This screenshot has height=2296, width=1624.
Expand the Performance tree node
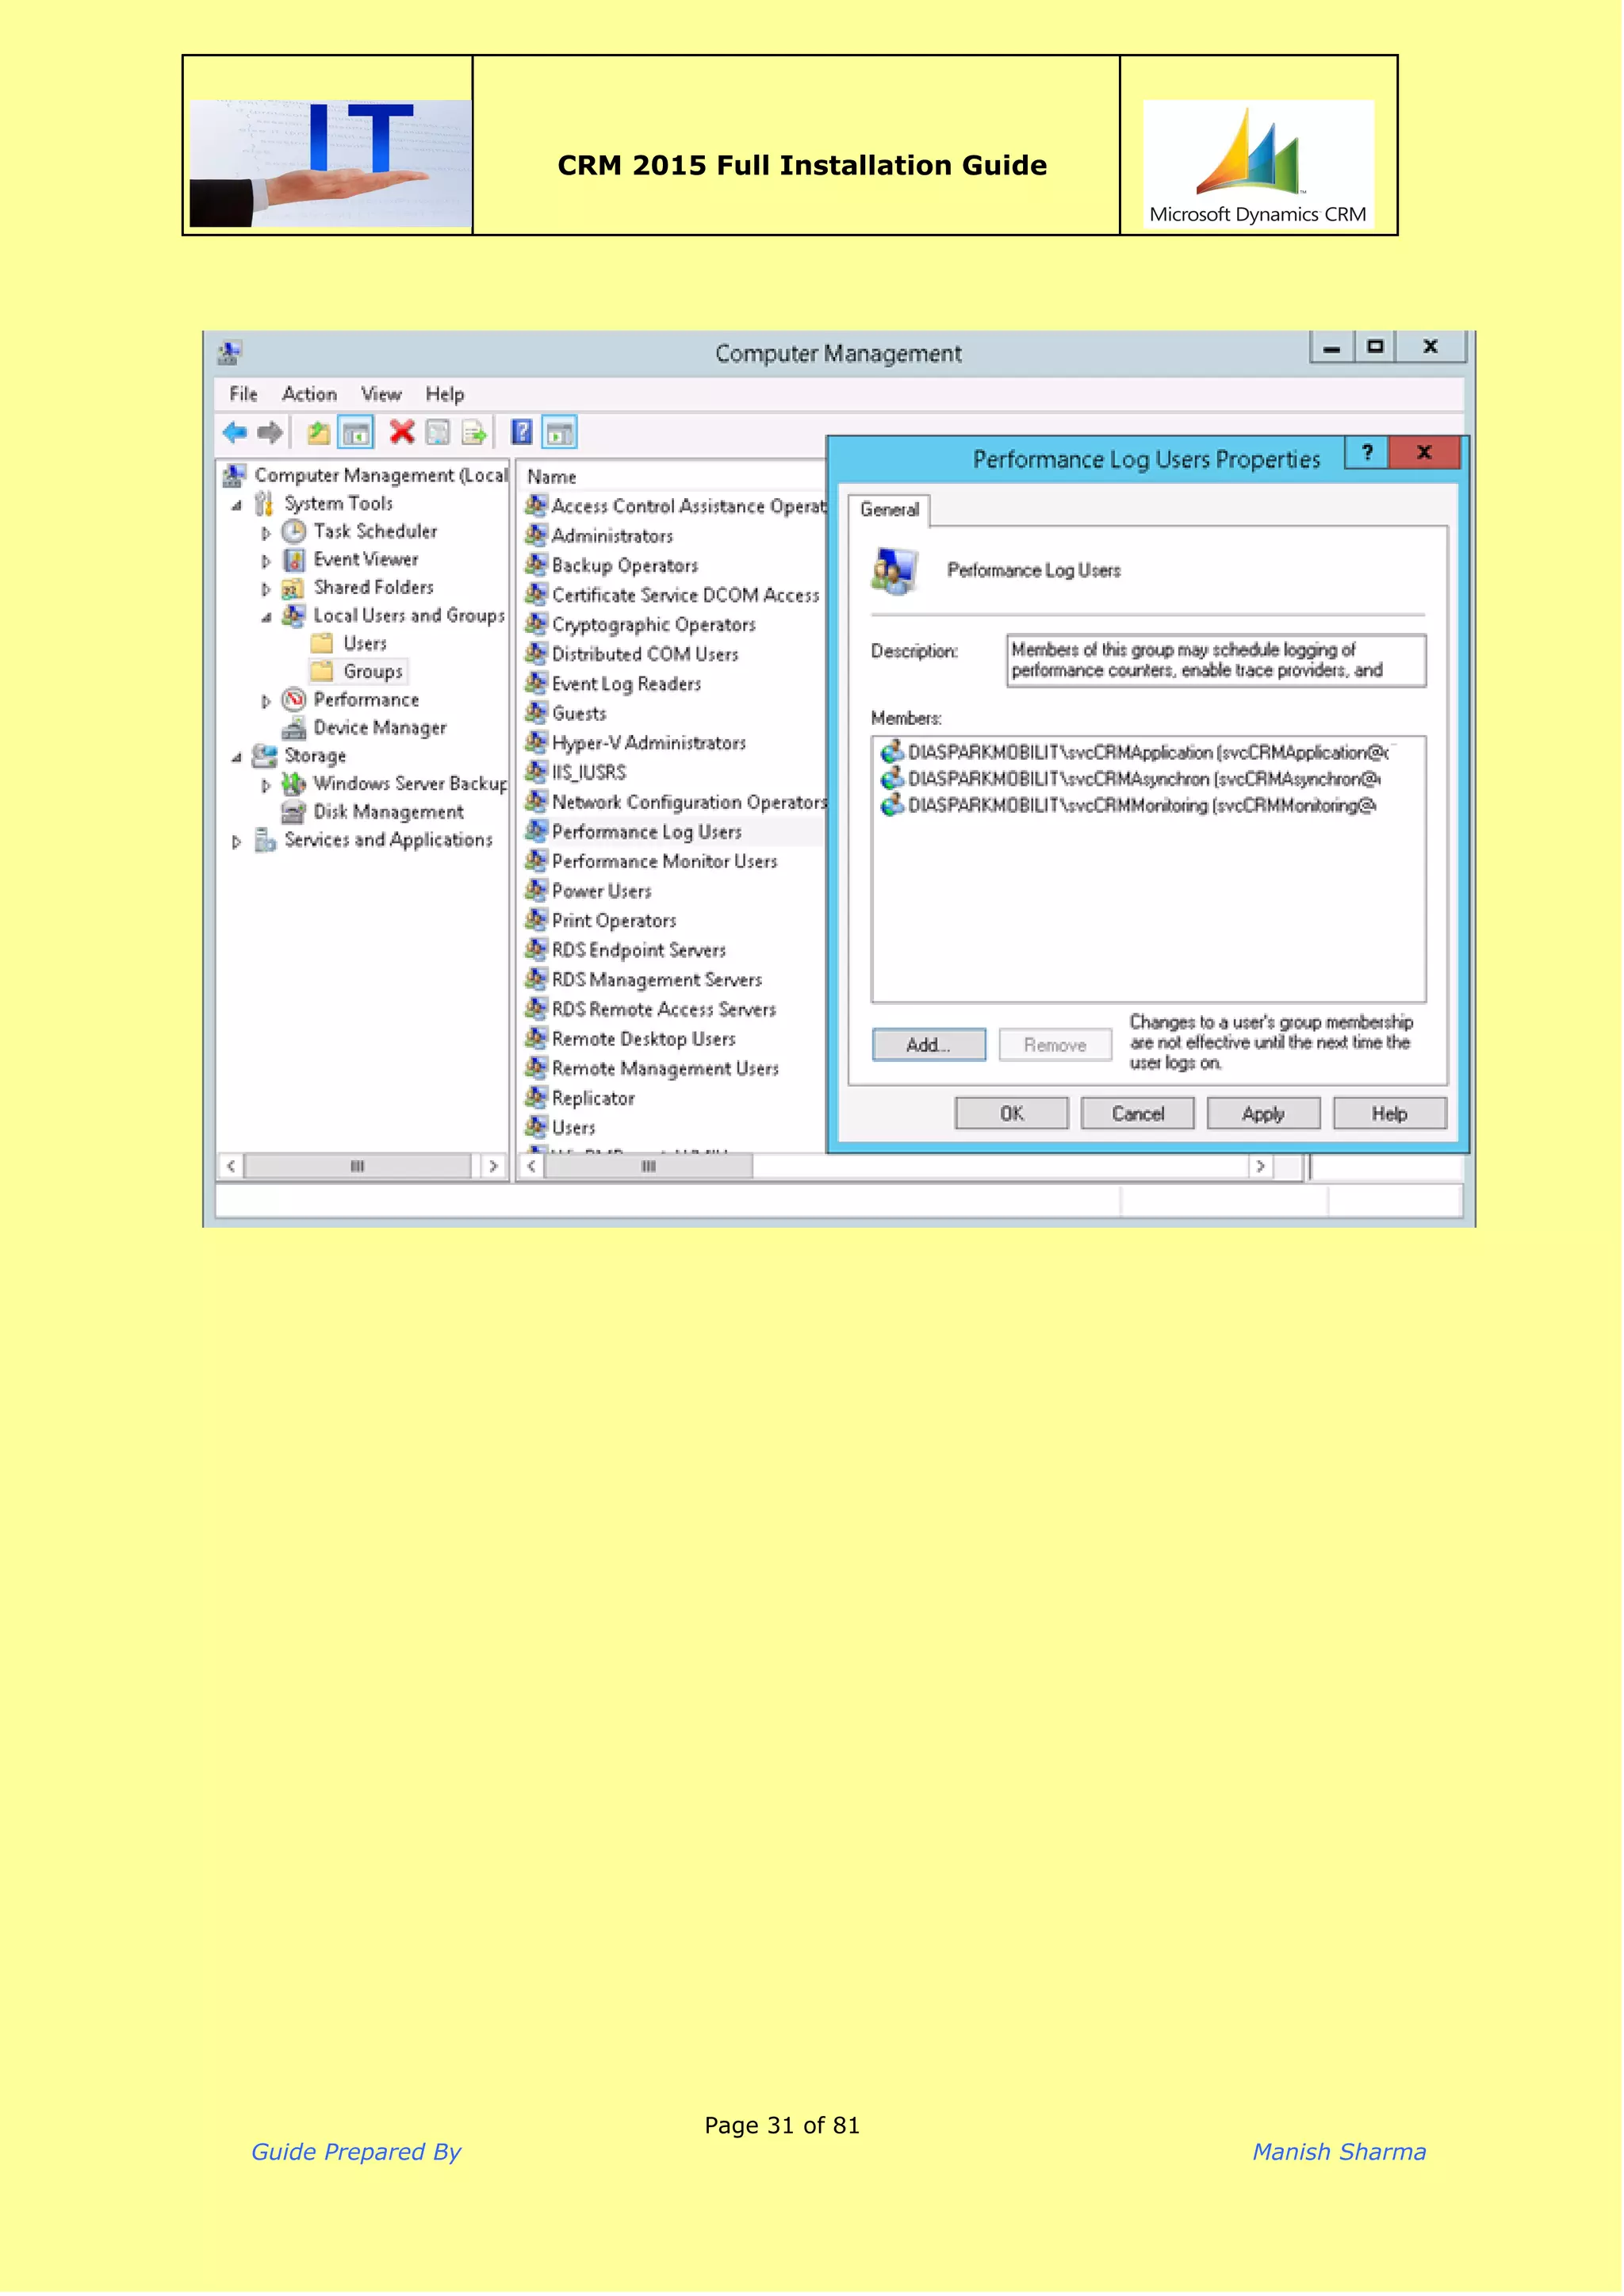coord(266,701)
